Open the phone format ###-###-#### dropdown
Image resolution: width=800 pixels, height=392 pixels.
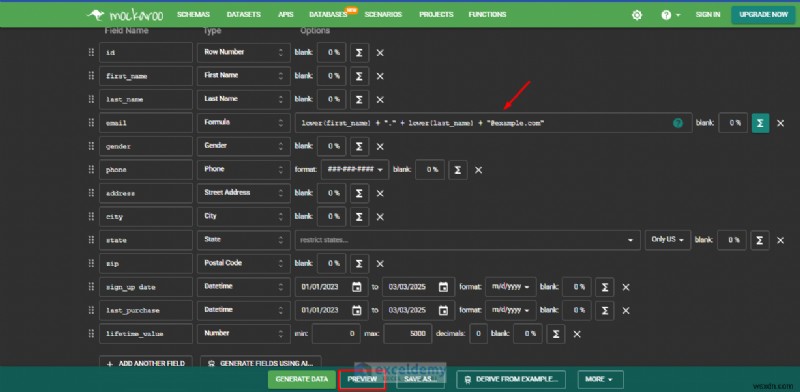pos(355,170)
